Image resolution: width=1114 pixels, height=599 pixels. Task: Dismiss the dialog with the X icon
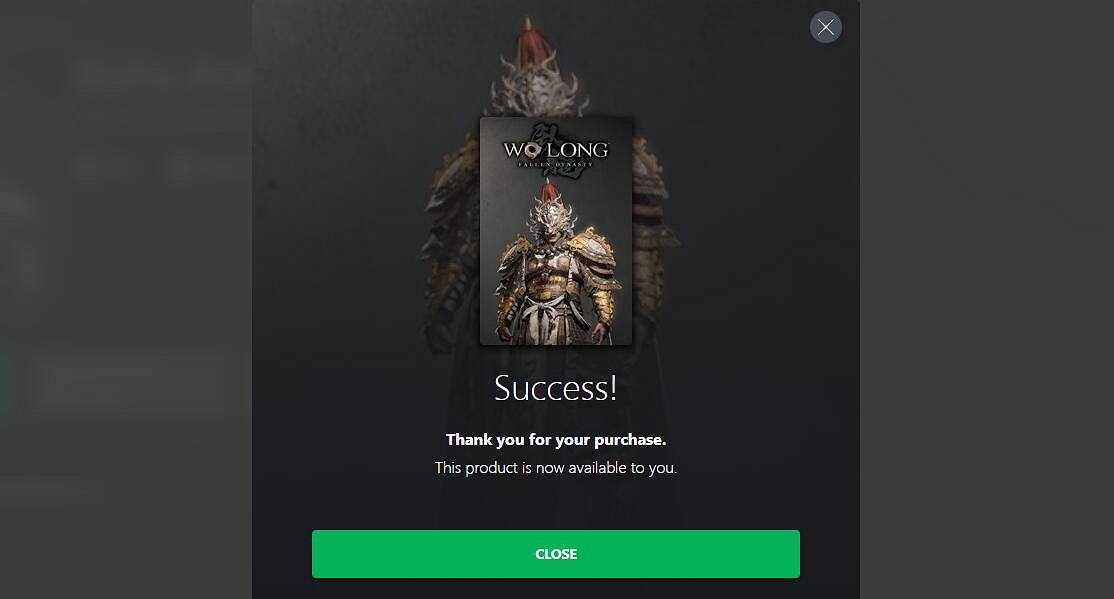point(826,27)
